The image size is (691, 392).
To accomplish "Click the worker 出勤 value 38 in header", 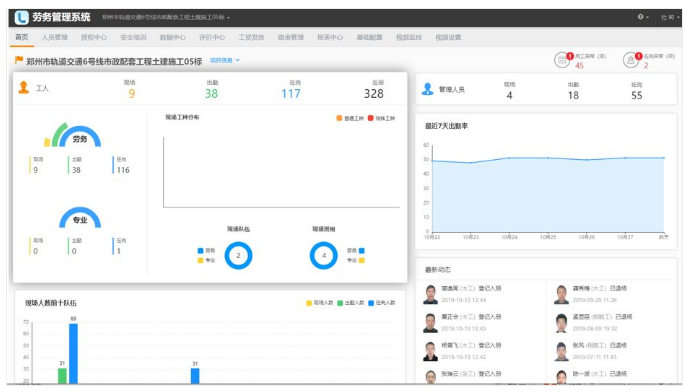I will 212,93.
